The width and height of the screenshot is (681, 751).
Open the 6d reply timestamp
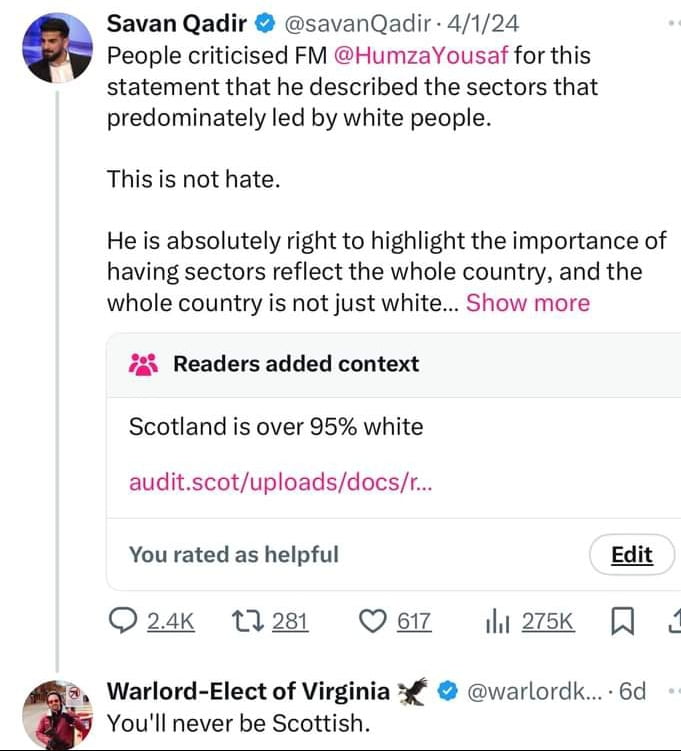click(x=632, y=691)
